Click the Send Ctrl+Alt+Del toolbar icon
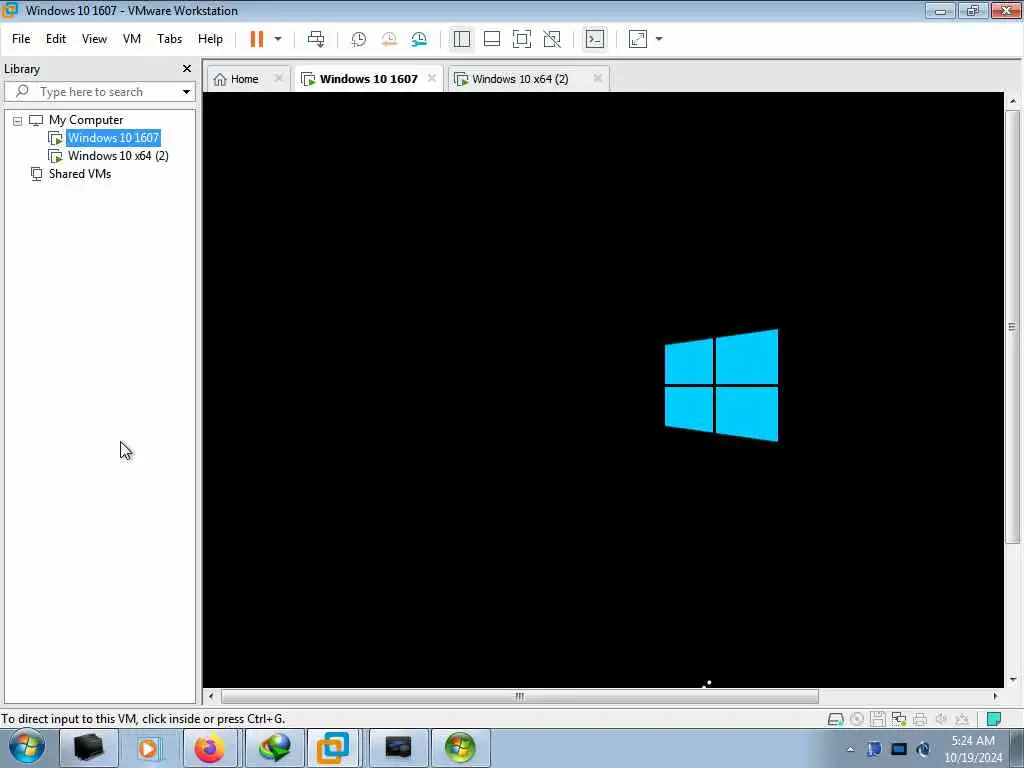Viewport: 1024px width, 768px height. click(x=316, y=39)
